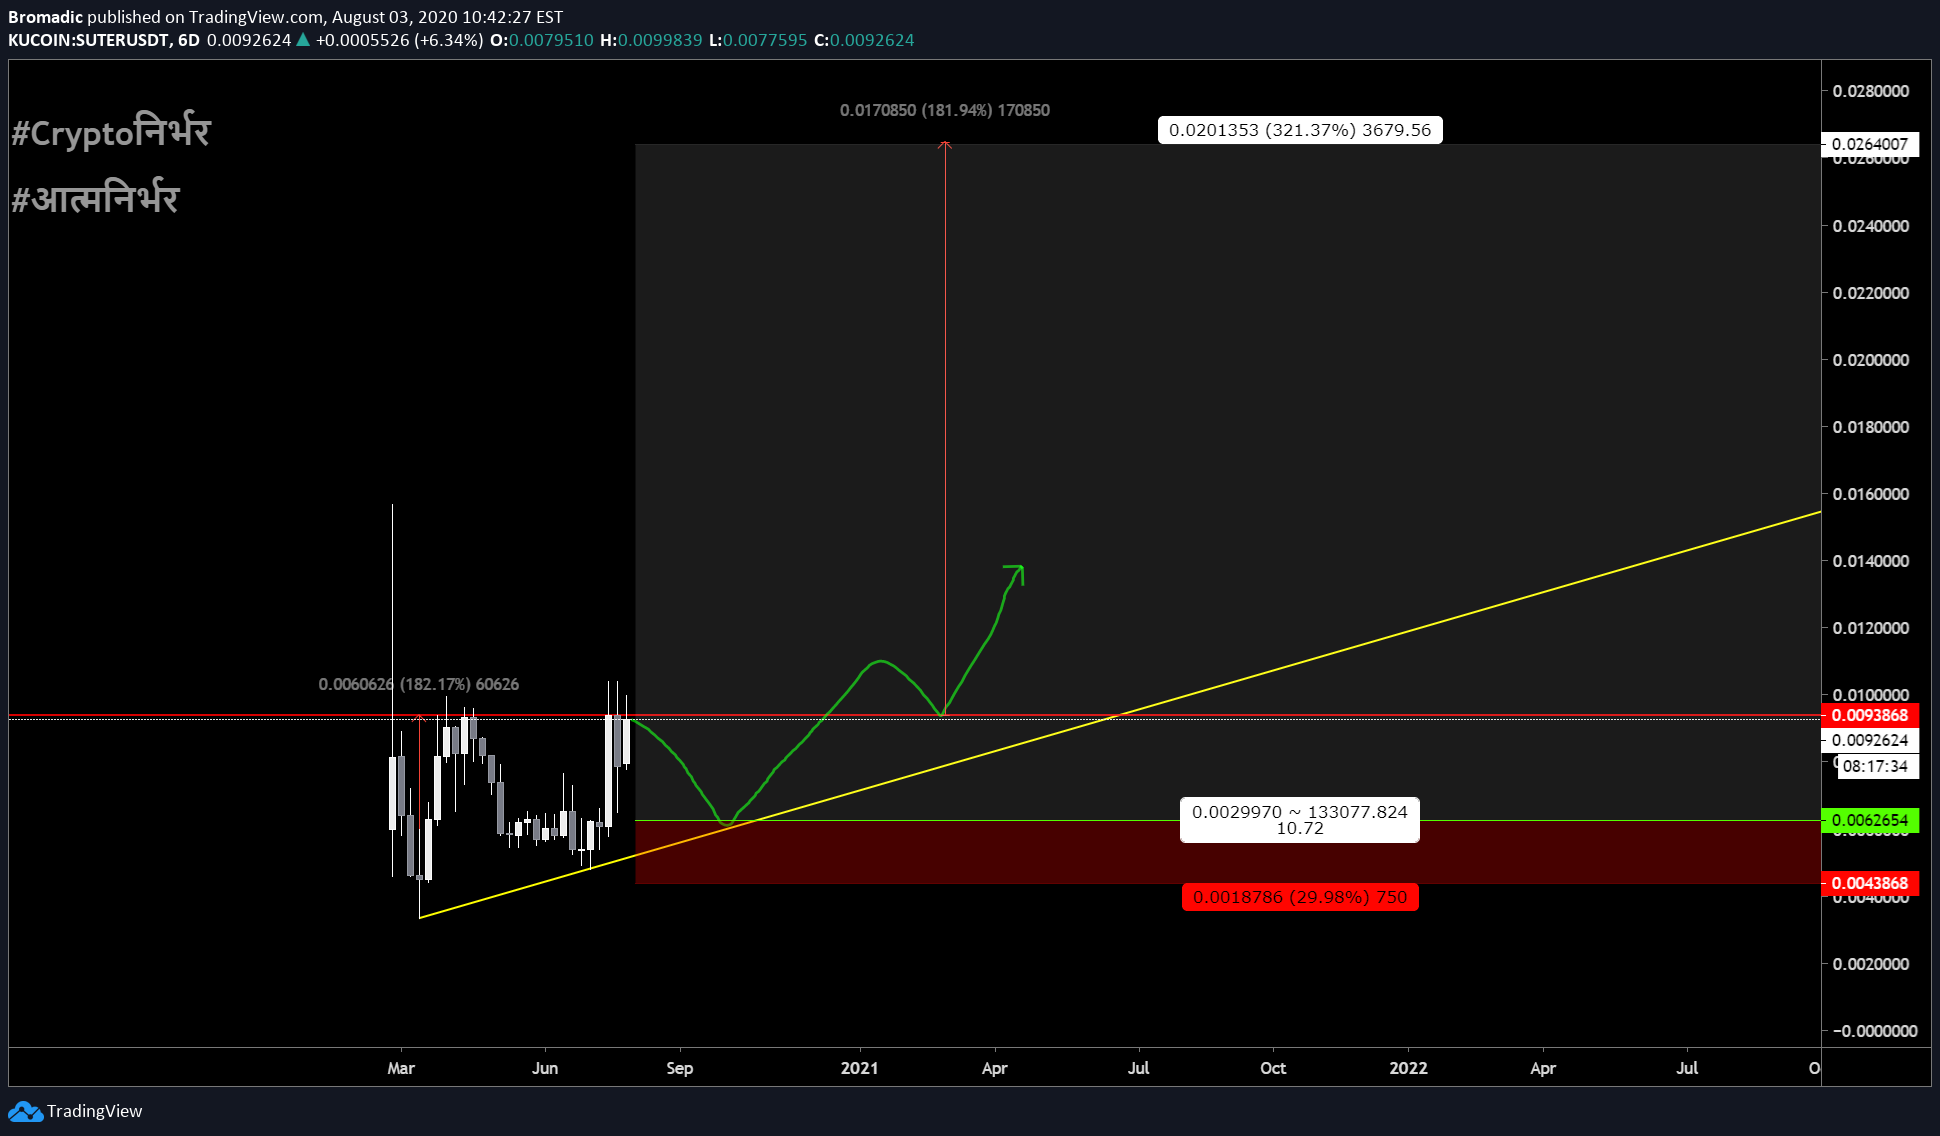The width and height of the screenshot is (1940, 1136).
Task: Click the green arrow tip of projected path
Action: [x=1015, y=573]
